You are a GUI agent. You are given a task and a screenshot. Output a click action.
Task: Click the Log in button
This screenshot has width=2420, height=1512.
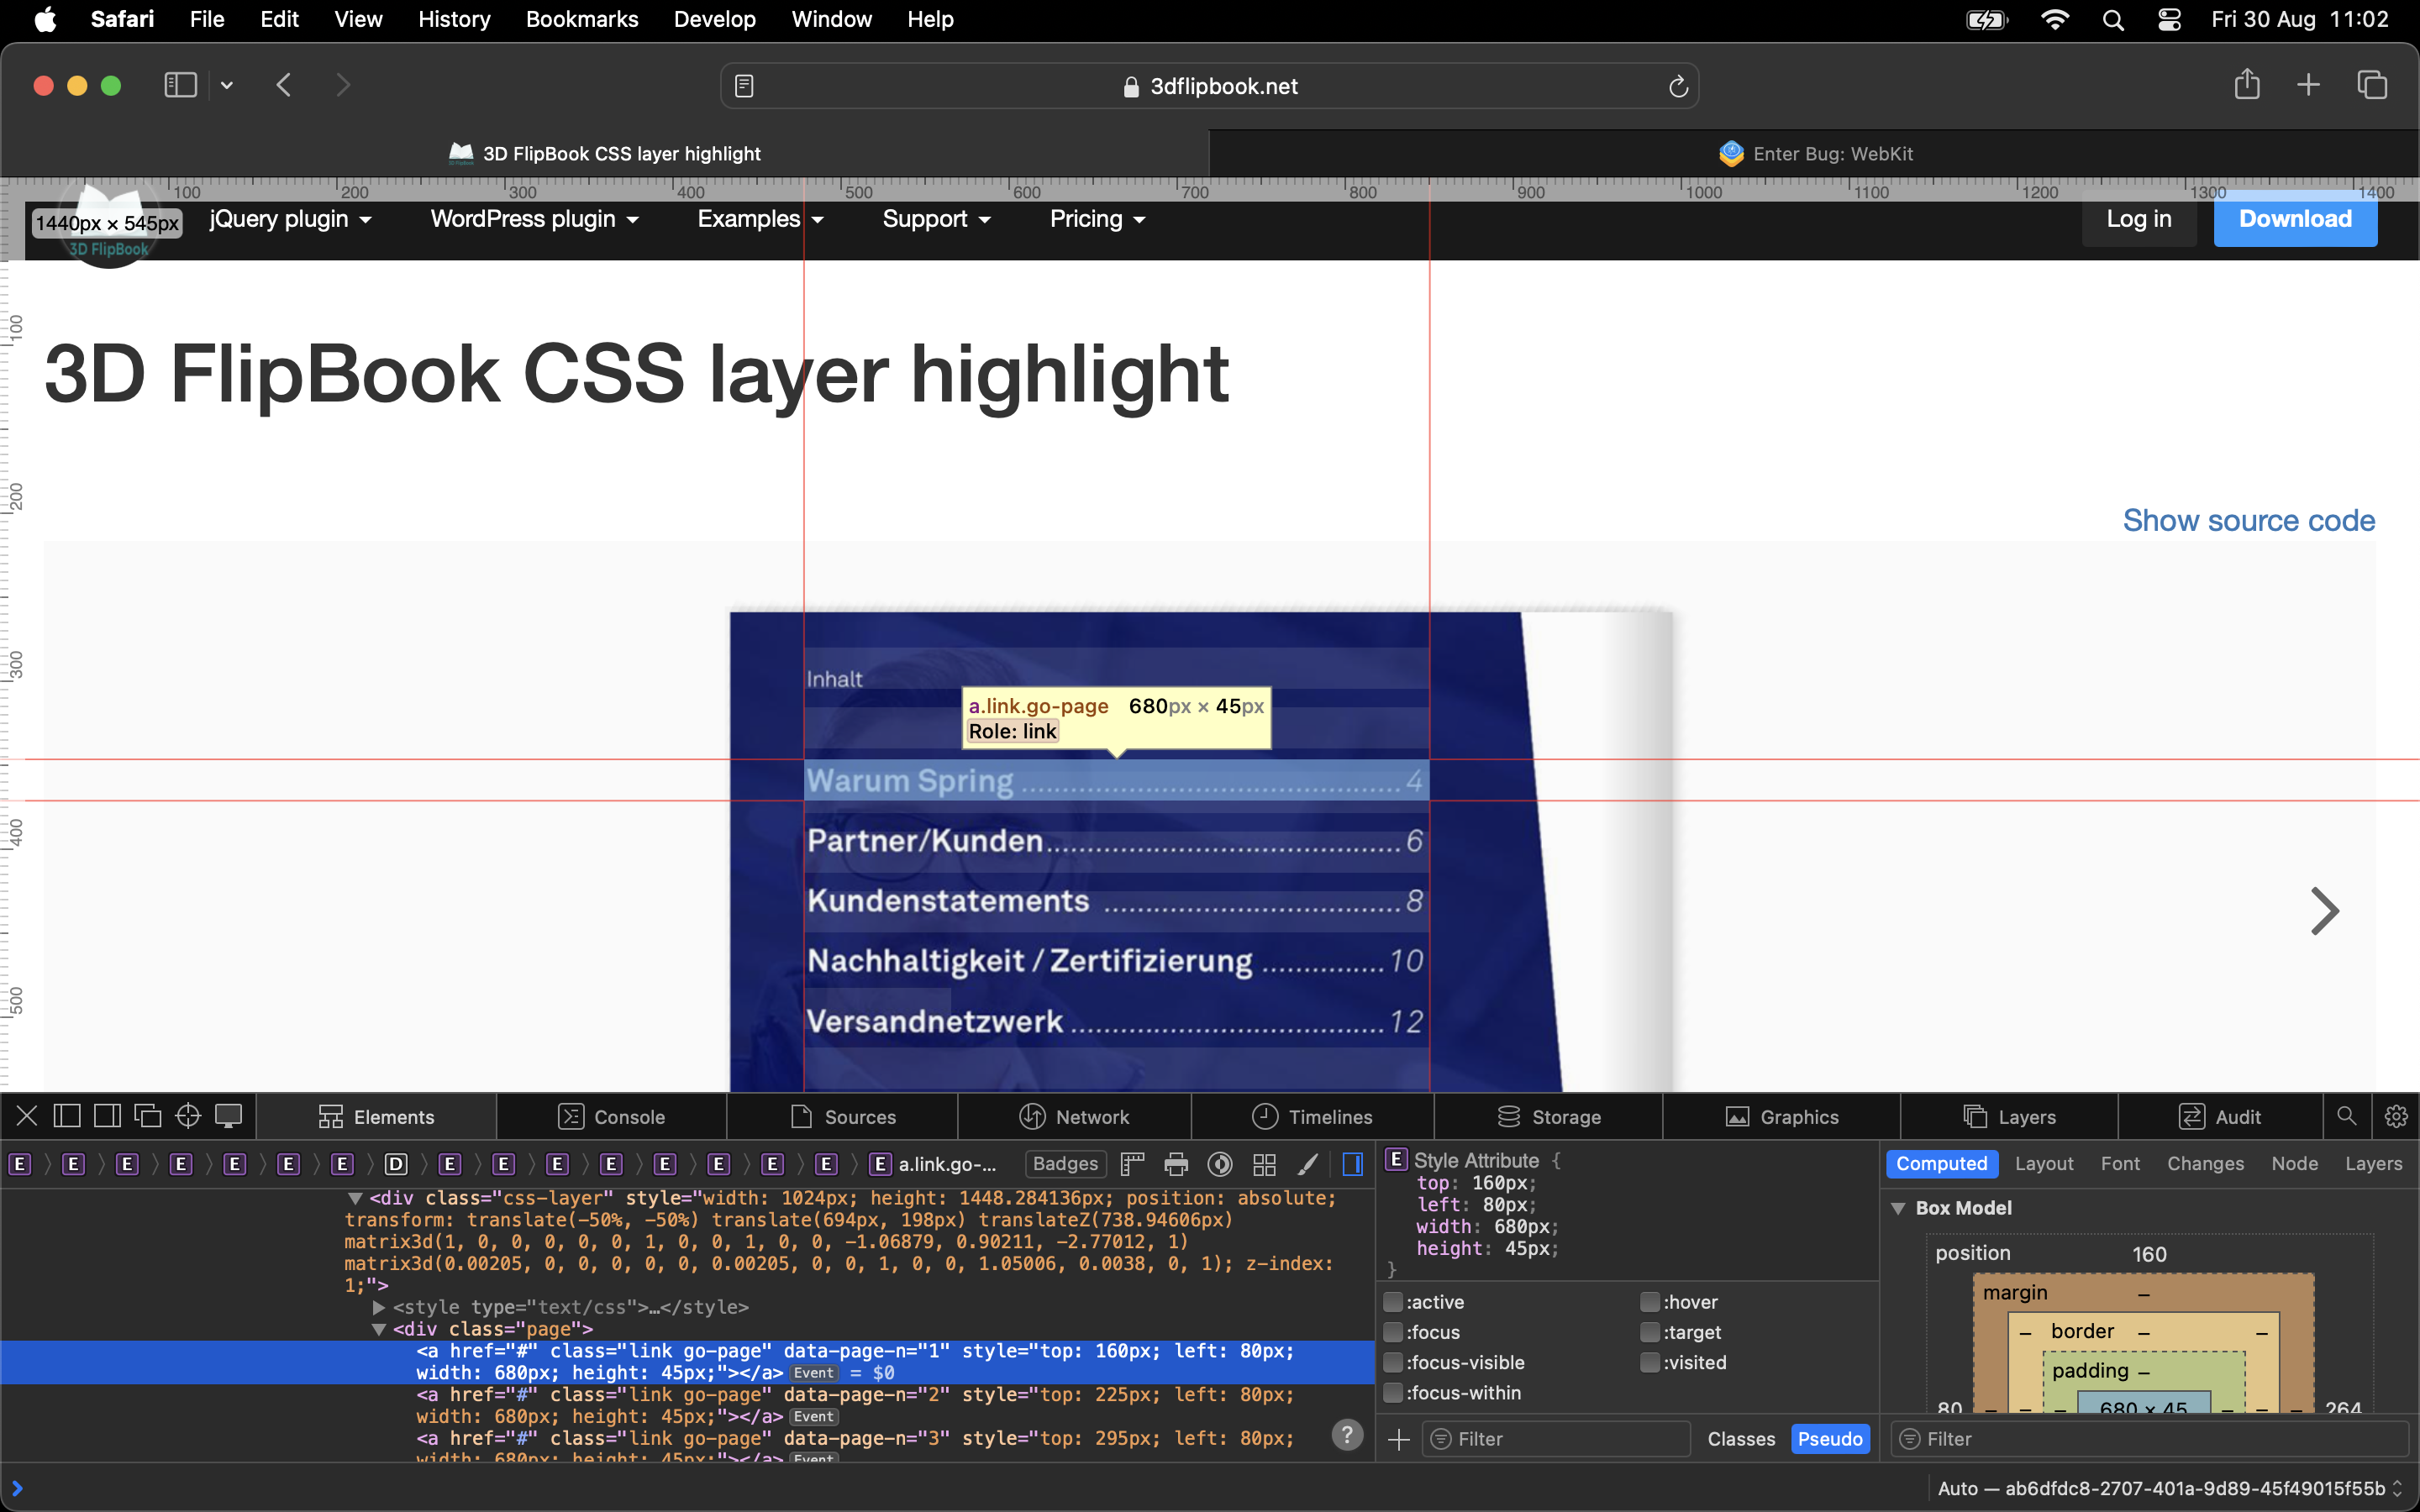tap(2139, 219)
